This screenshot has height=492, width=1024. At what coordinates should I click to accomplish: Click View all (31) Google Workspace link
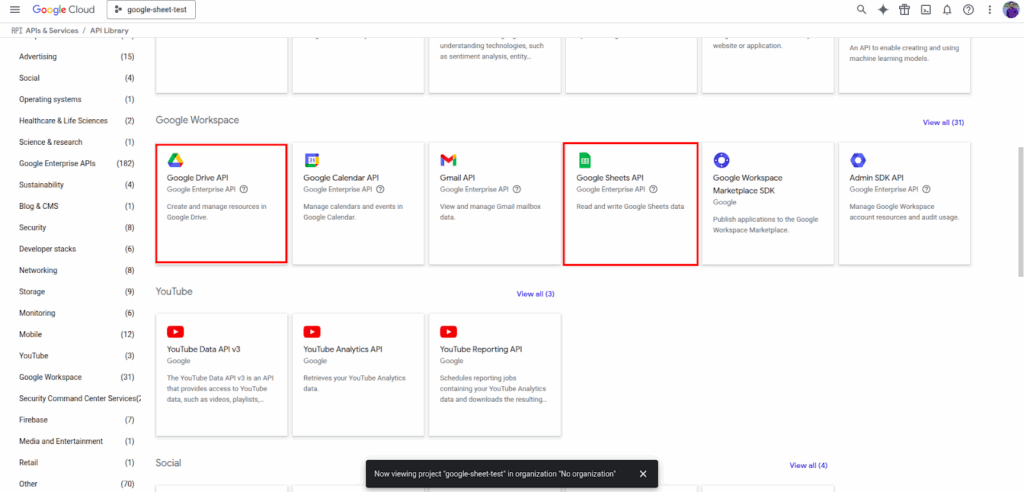click(943, 122)
